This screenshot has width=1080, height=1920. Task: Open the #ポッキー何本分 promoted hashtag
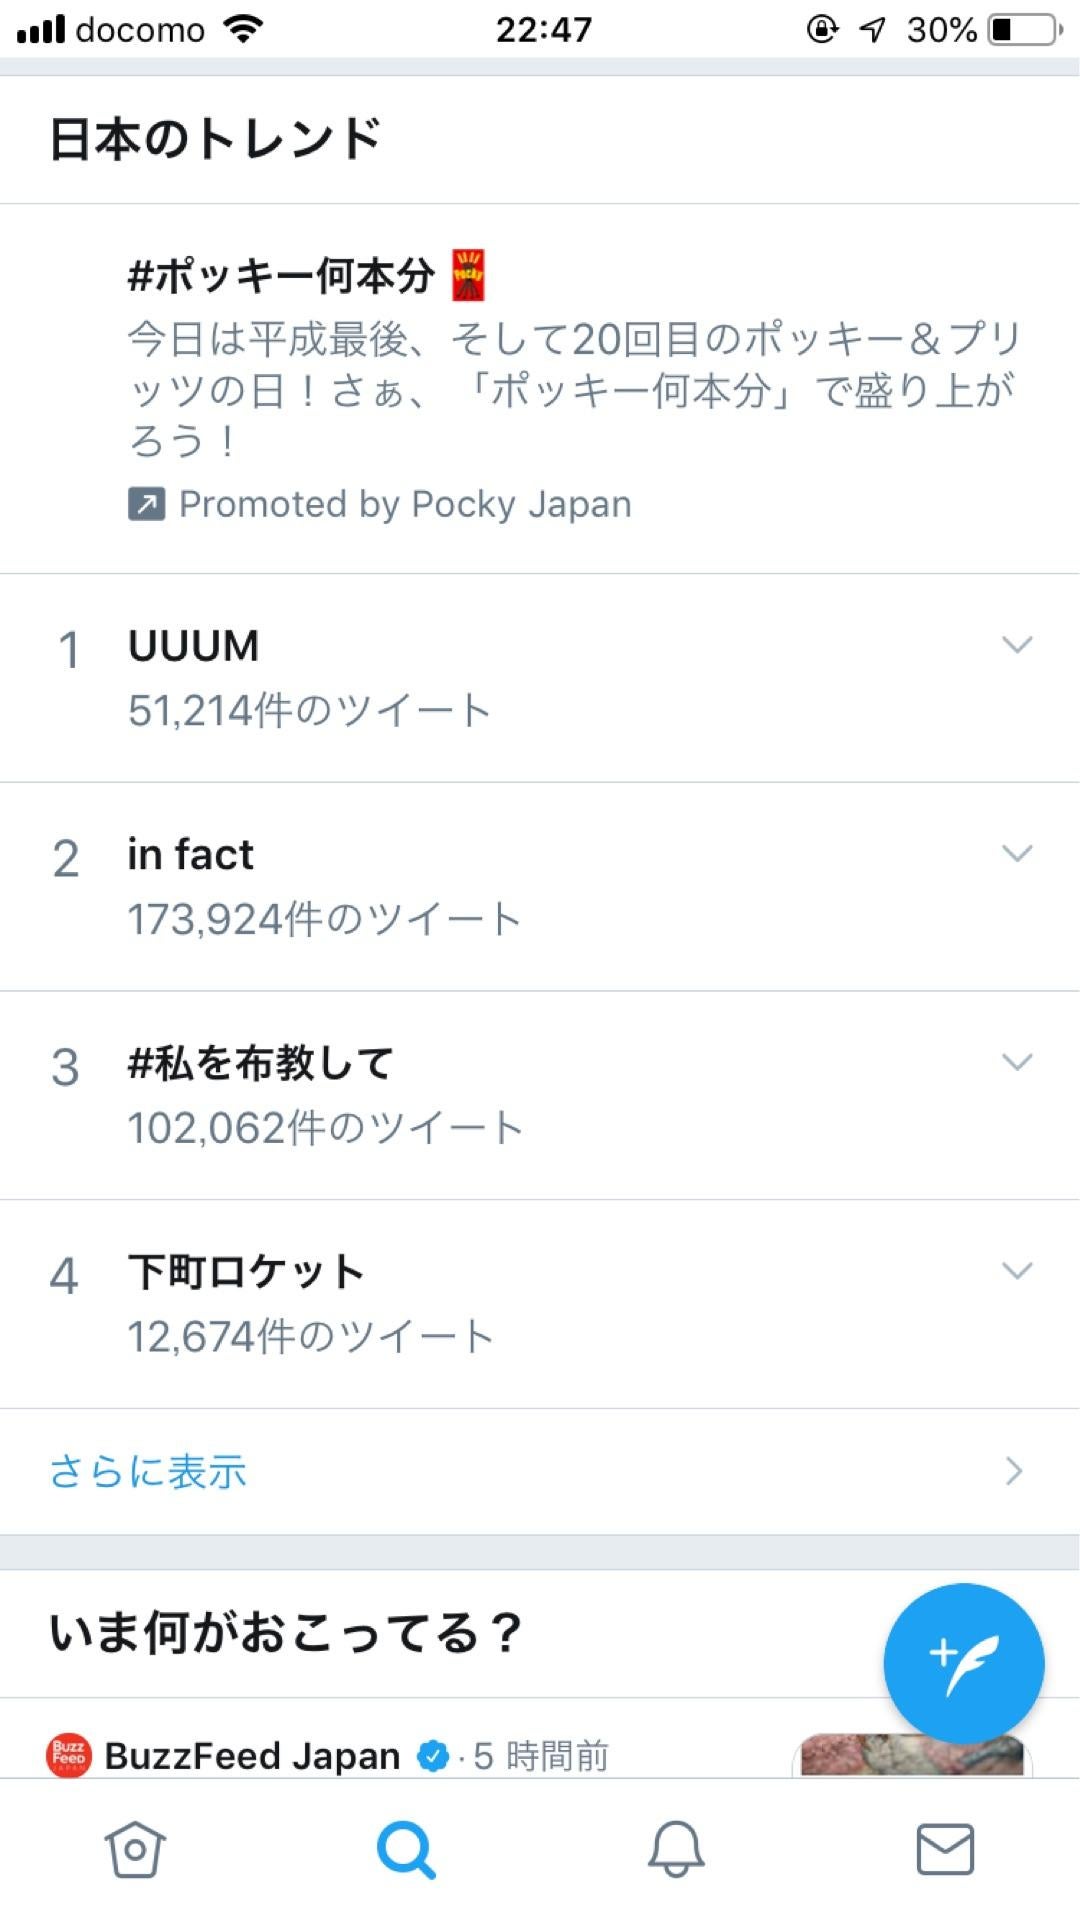pyautogui.click(x=282, y=275)
